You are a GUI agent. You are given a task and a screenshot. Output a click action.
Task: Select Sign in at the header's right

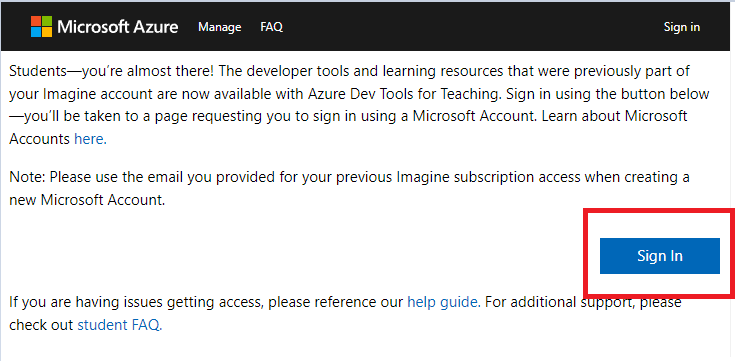click(x=682, y=27)
